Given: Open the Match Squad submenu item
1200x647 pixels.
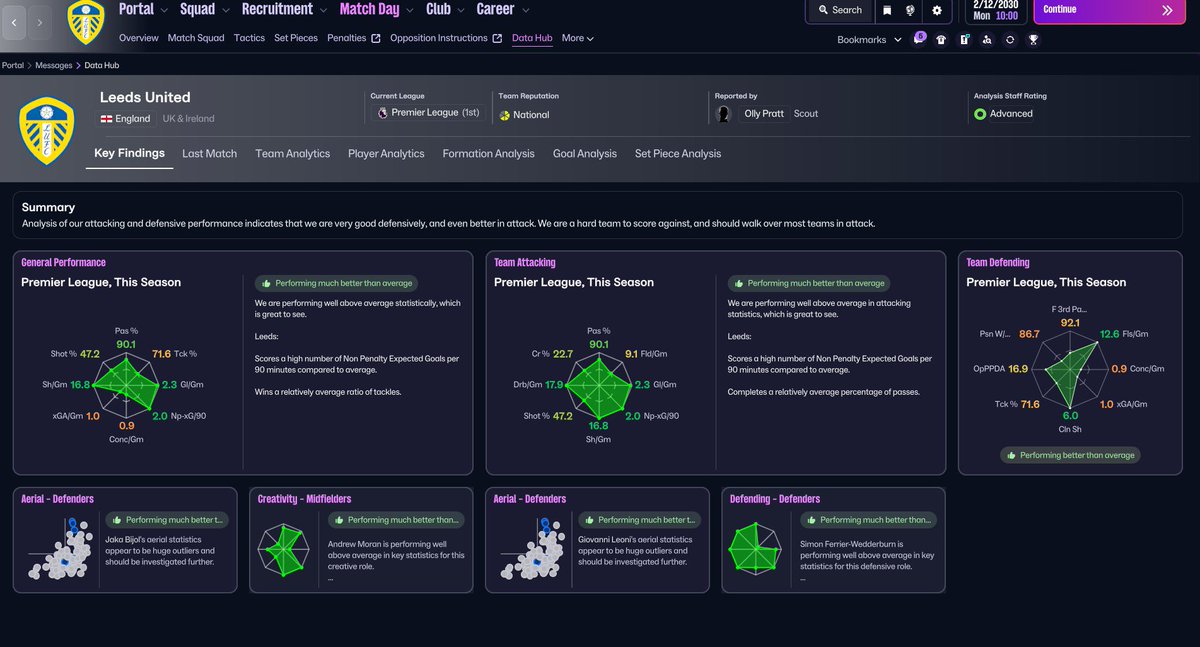Looking at the screenshot, I should (x=196, y=38).
